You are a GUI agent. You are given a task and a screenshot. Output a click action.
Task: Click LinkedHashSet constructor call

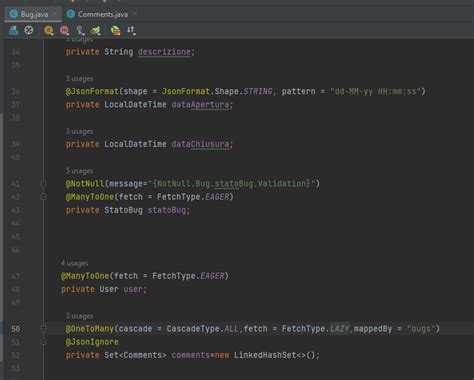tap(274, 355)
